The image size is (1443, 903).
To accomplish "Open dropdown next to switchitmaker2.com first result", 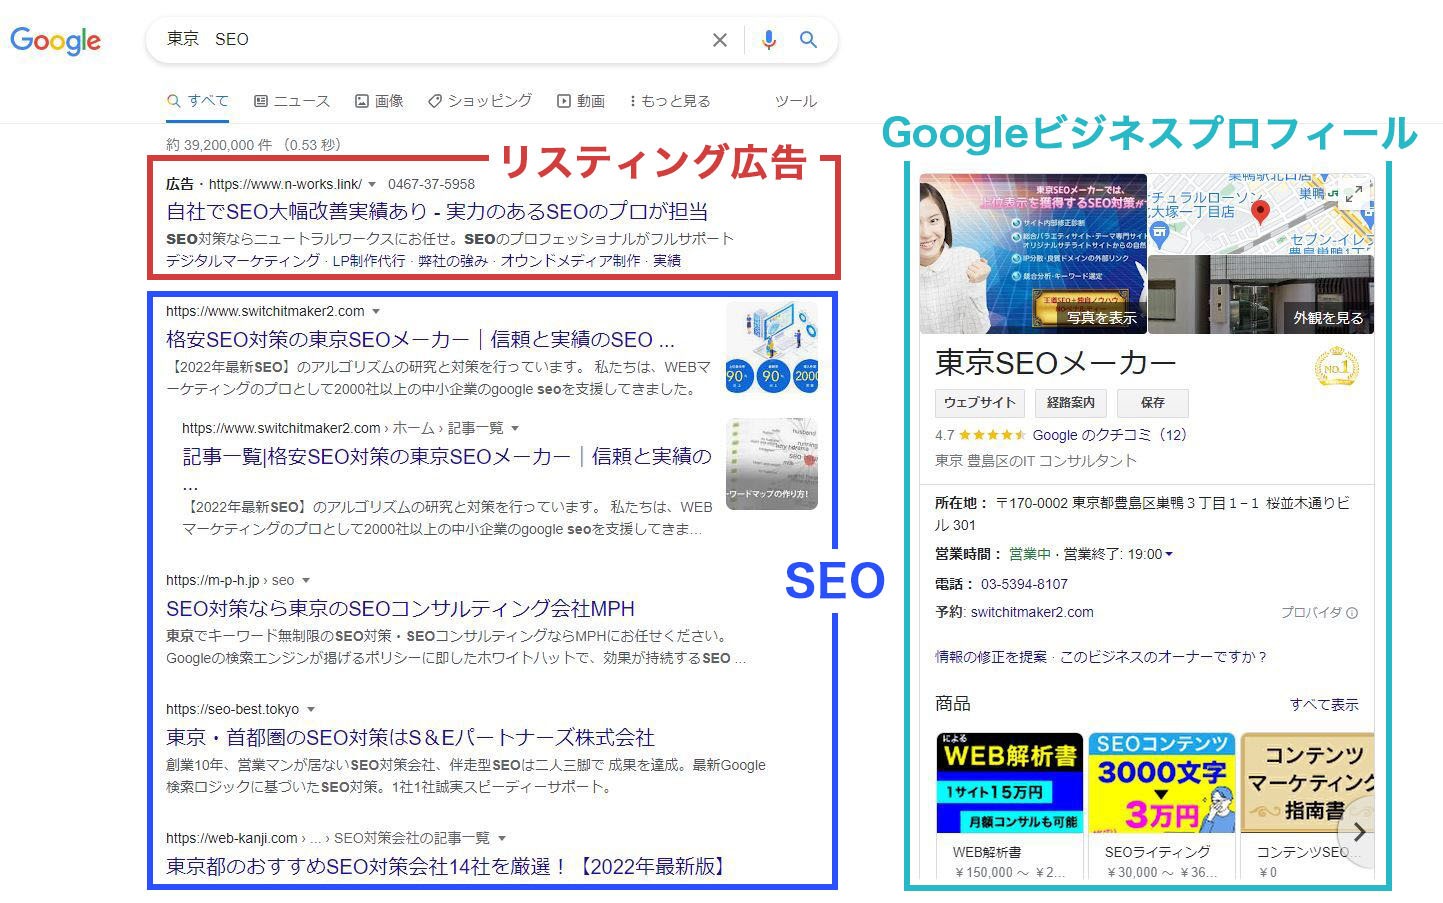I will click(x=376, y=312).
